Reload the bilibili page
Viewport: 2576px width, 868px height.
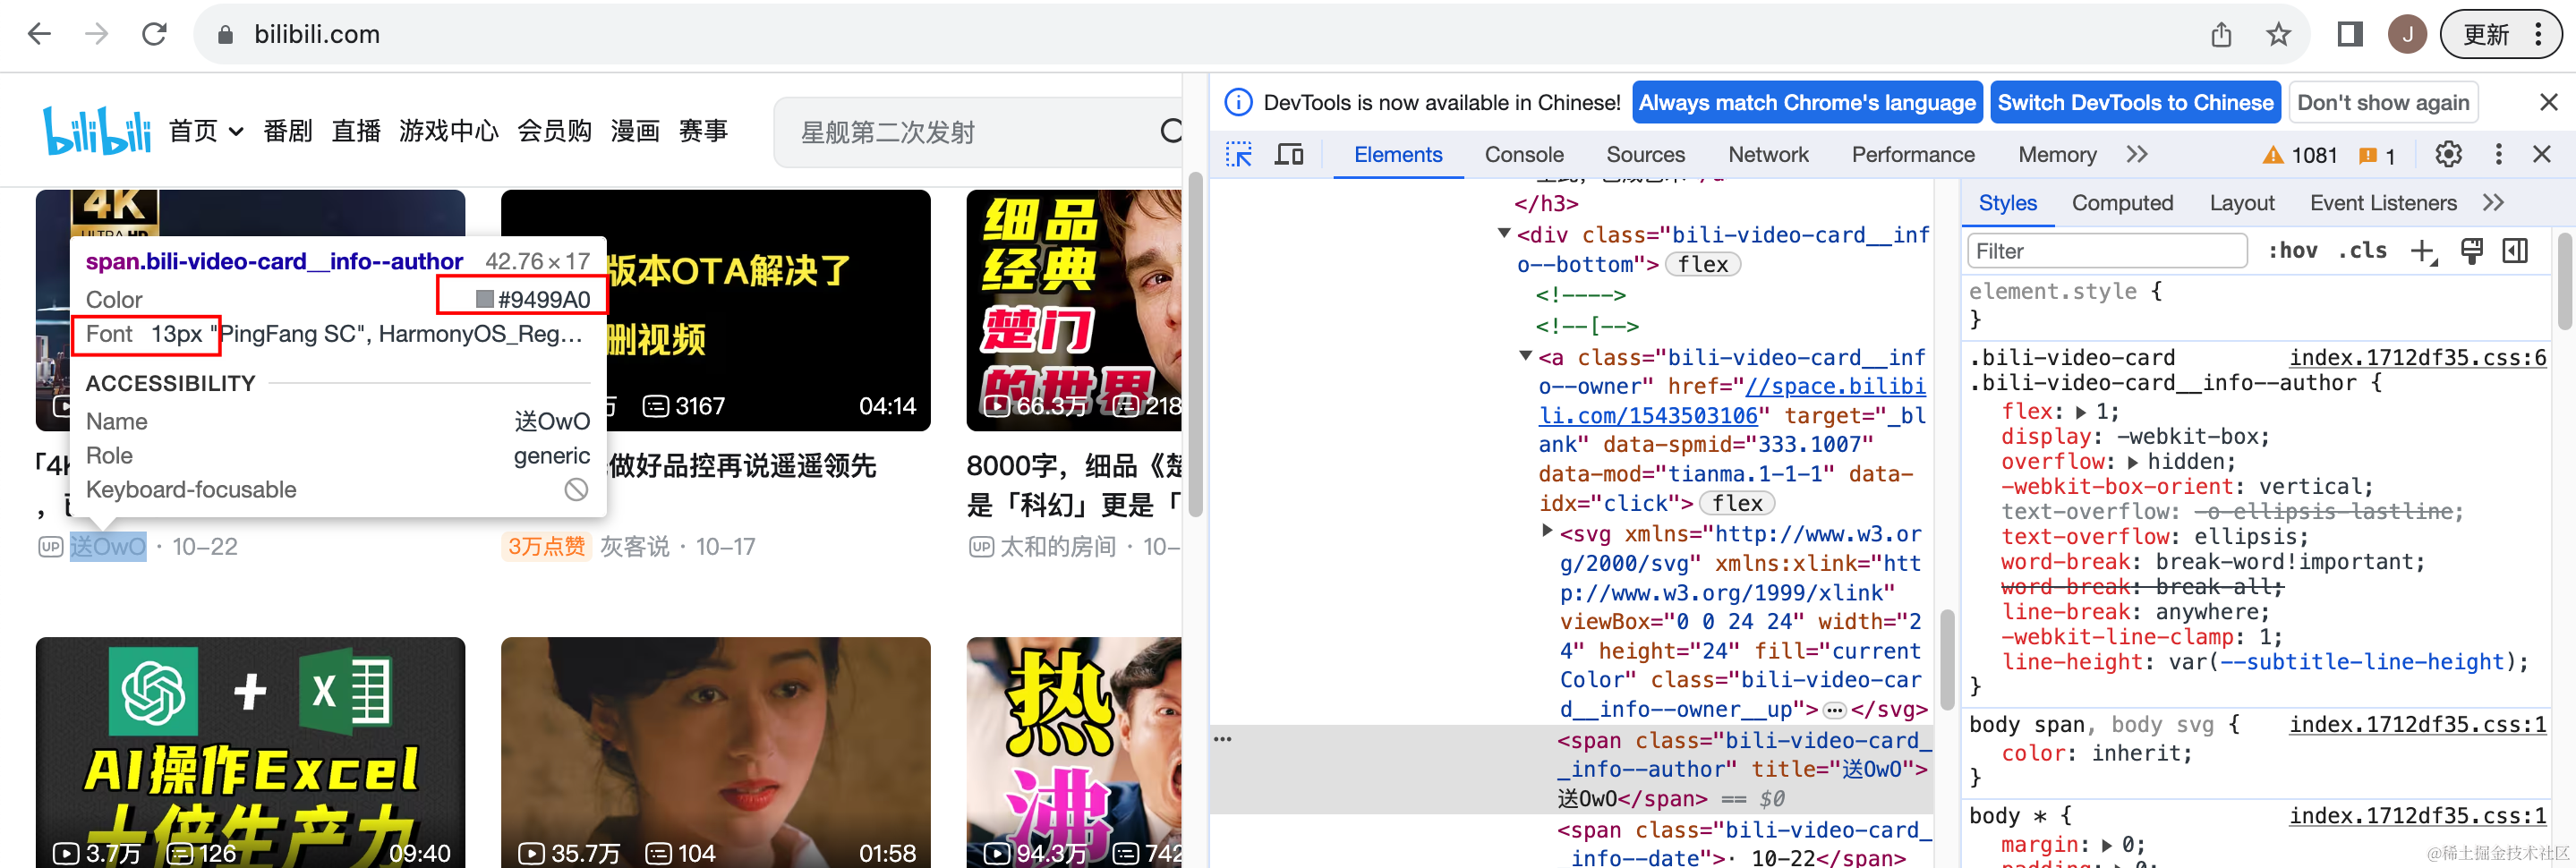(154, 34)
